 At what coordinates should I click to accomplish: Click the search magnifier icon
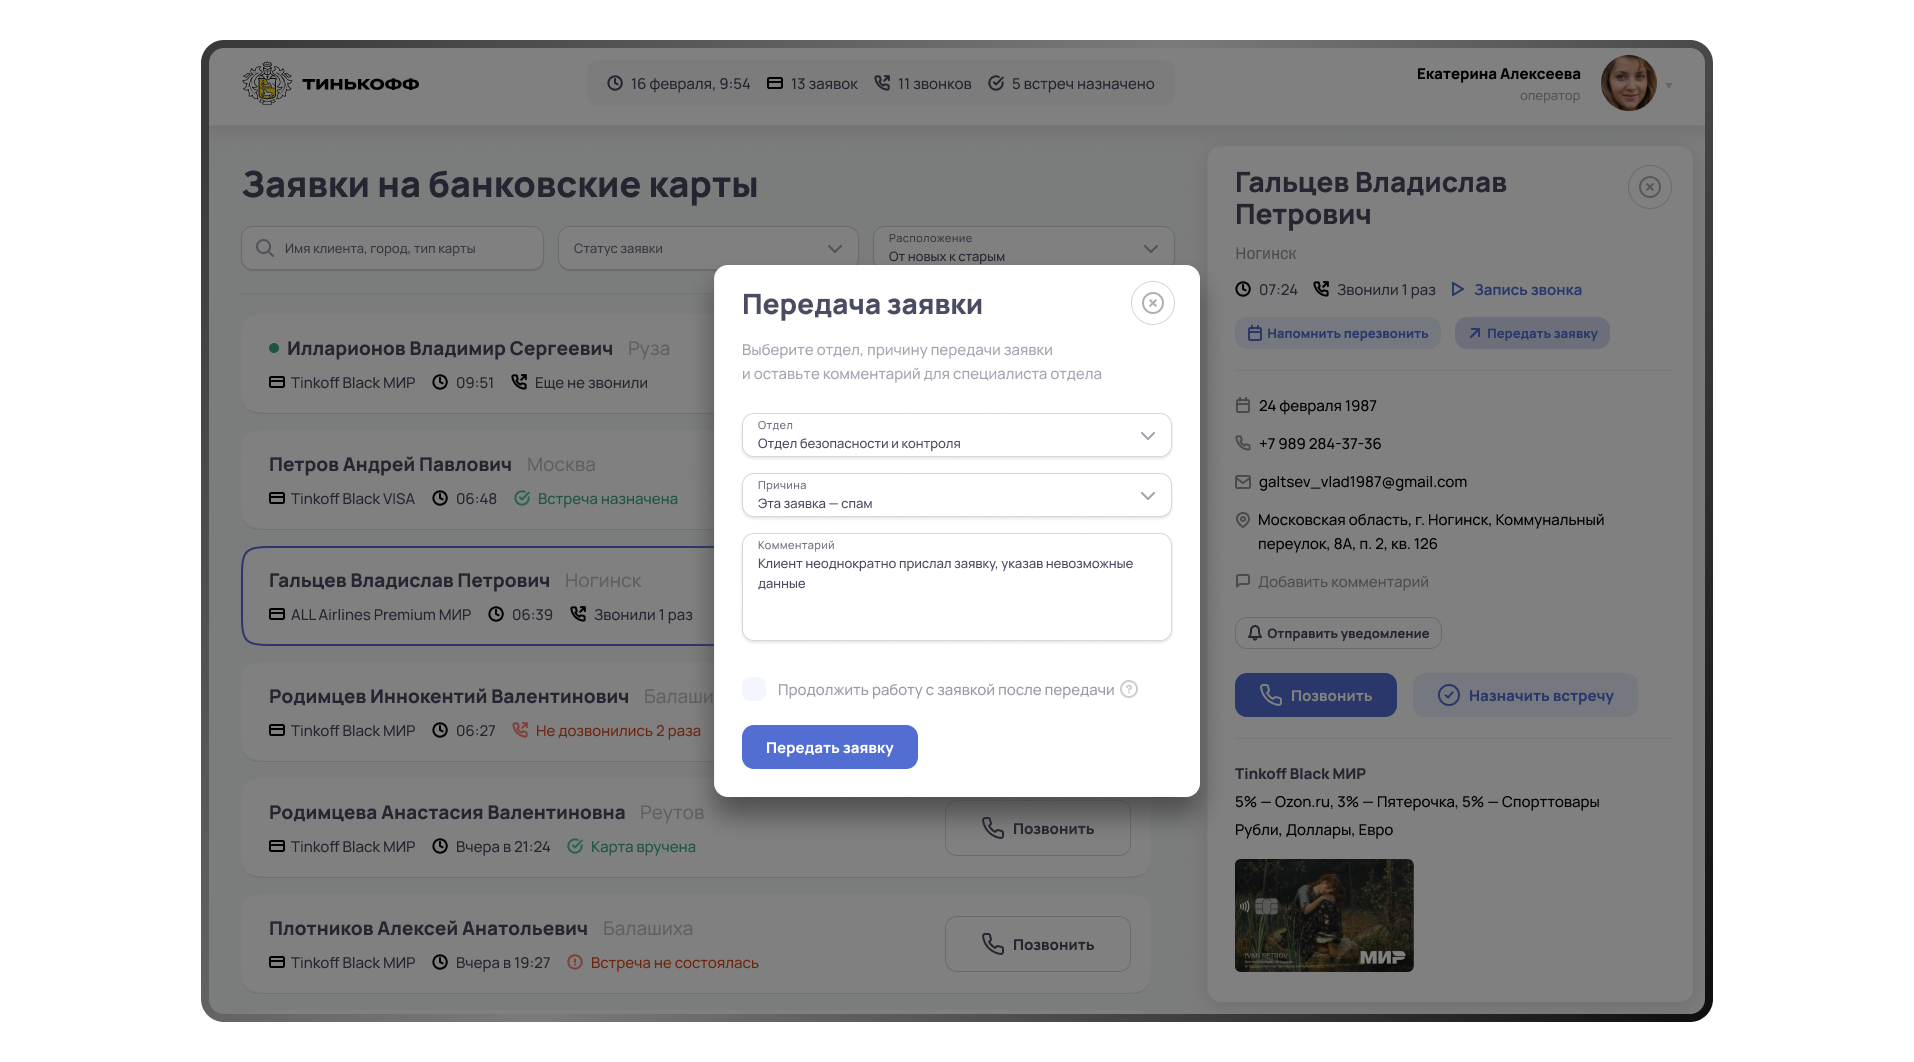point(265,248)
